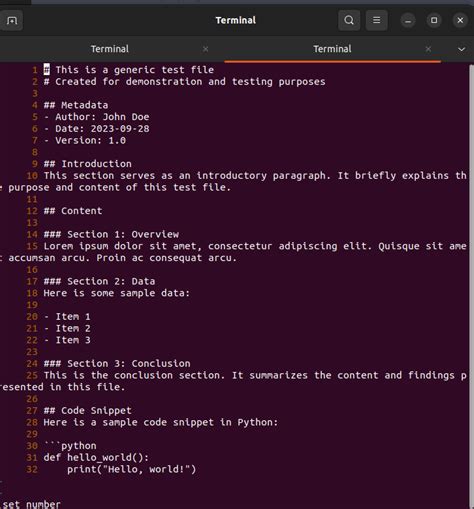Click 'resented in this file.' wrapped line
This screenshot has width=474, height=509.
coord(63,387)
